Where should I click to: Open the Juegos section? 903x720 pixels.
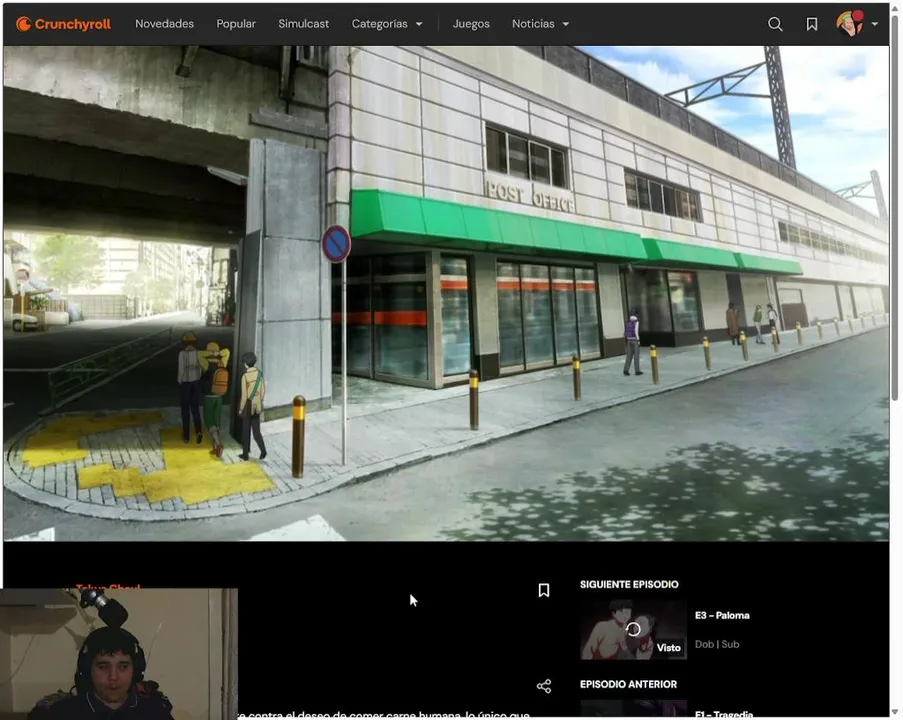click(x=471, y=24)
